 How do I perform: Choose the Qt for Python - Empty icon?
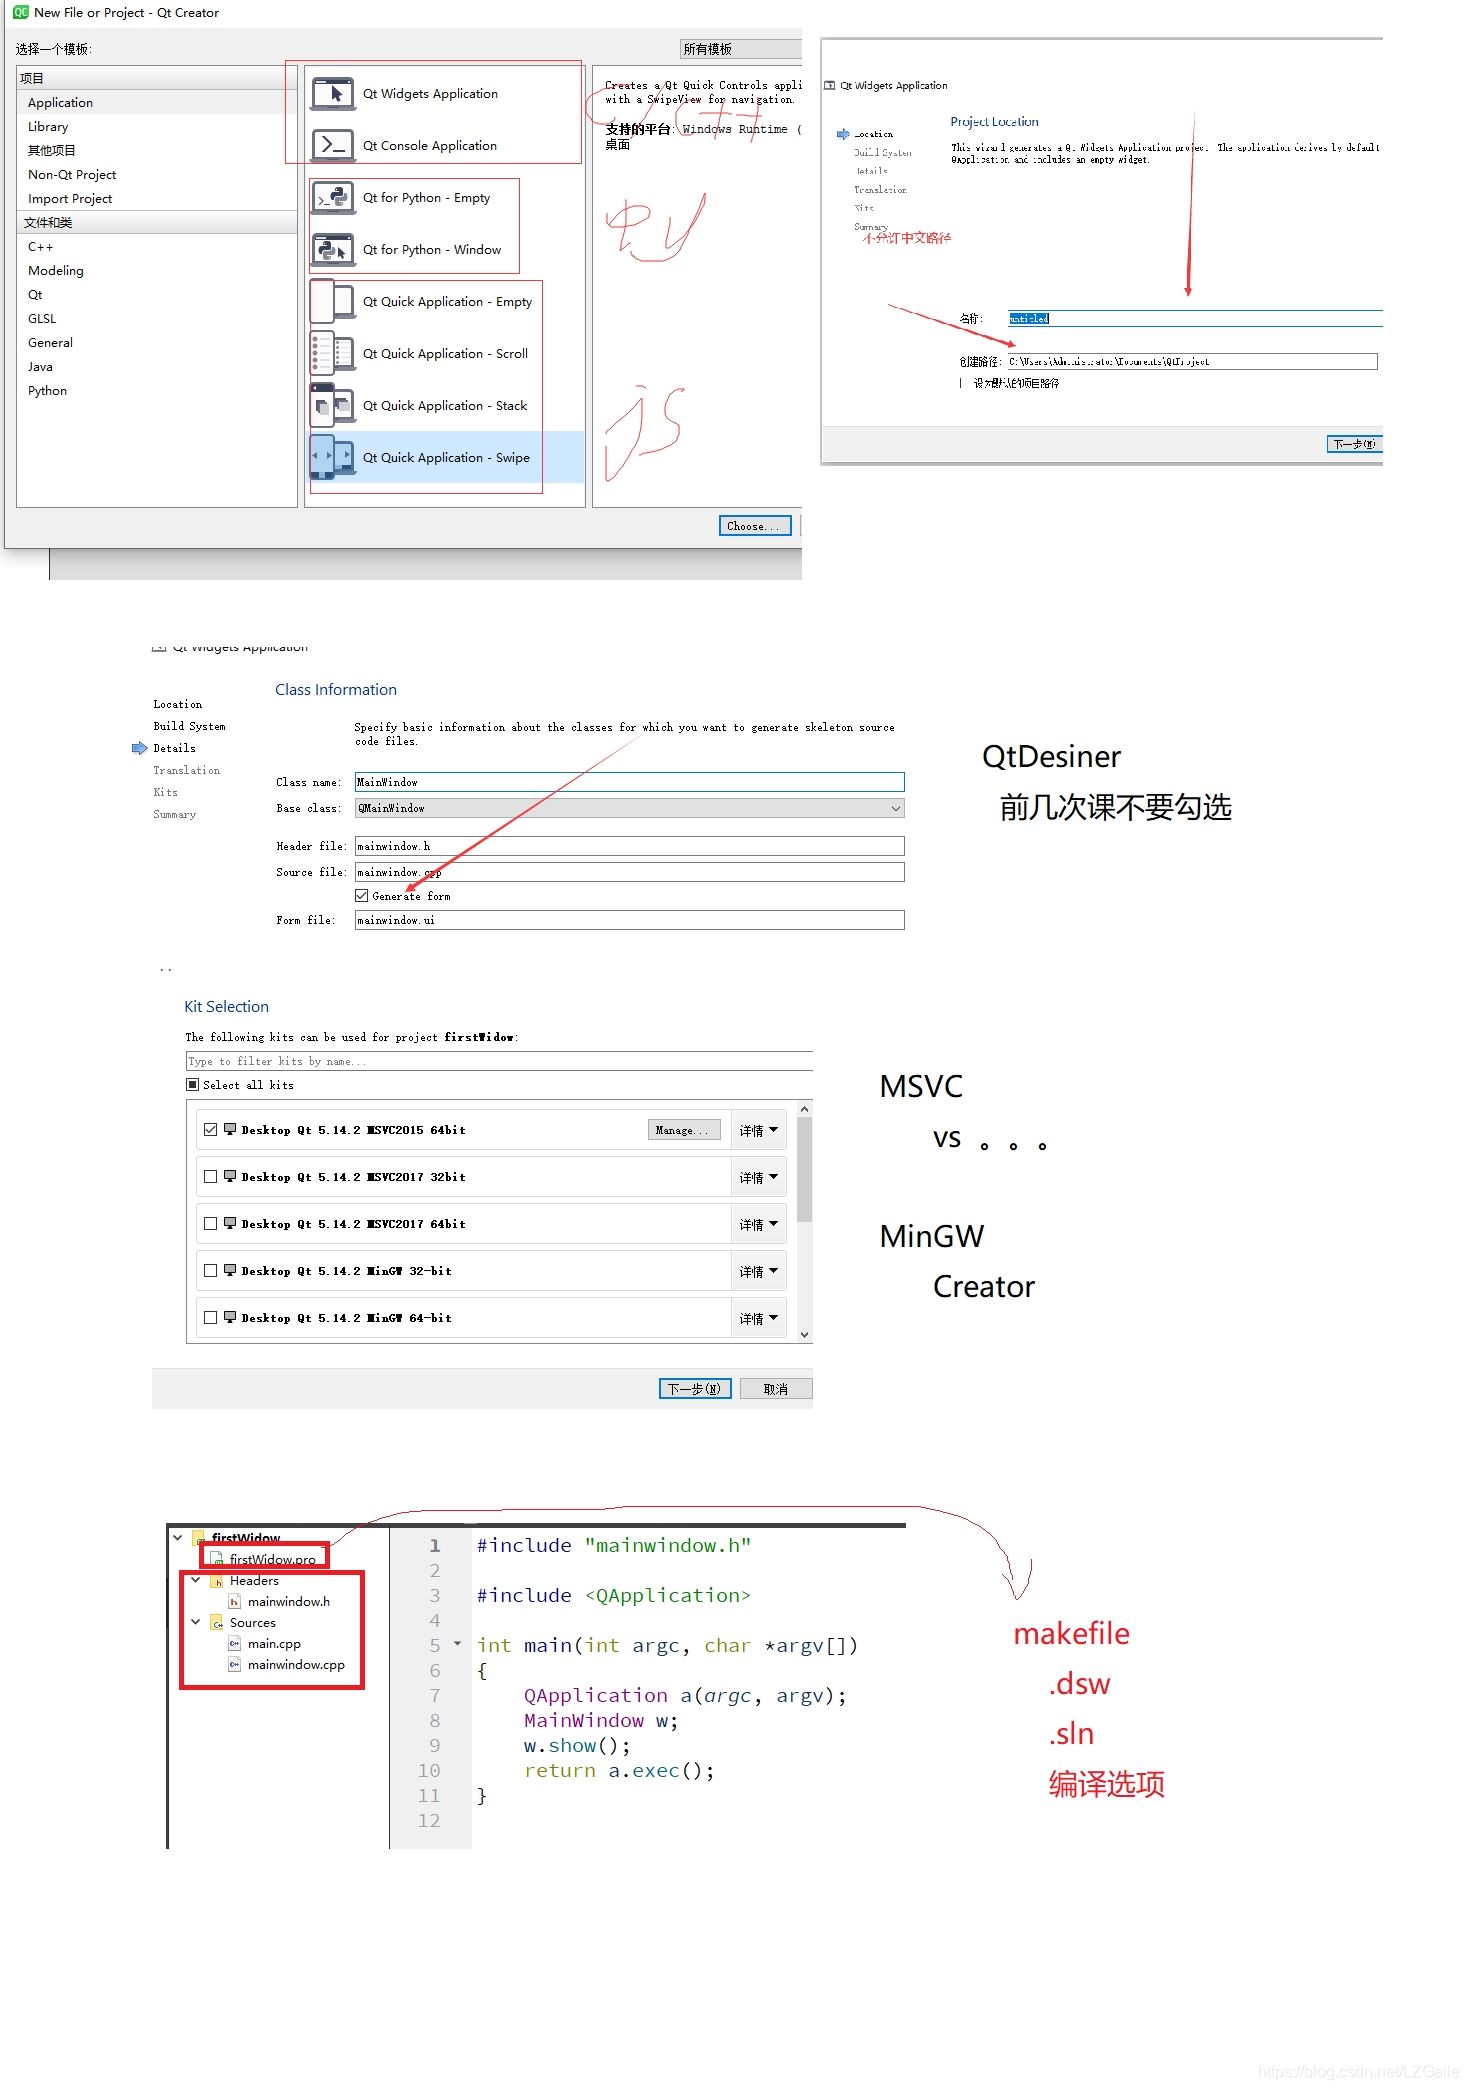333,198
